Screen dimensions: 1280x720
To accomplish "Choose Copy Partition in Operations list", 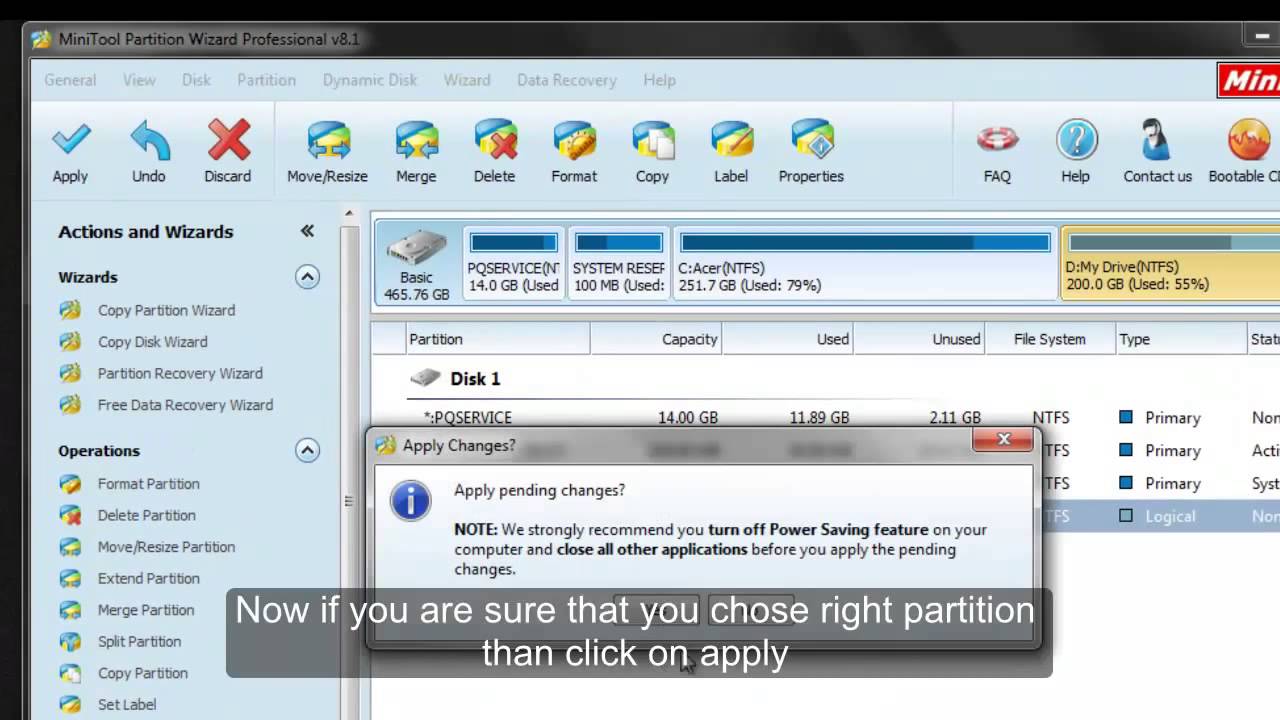I will click(142, 673).
